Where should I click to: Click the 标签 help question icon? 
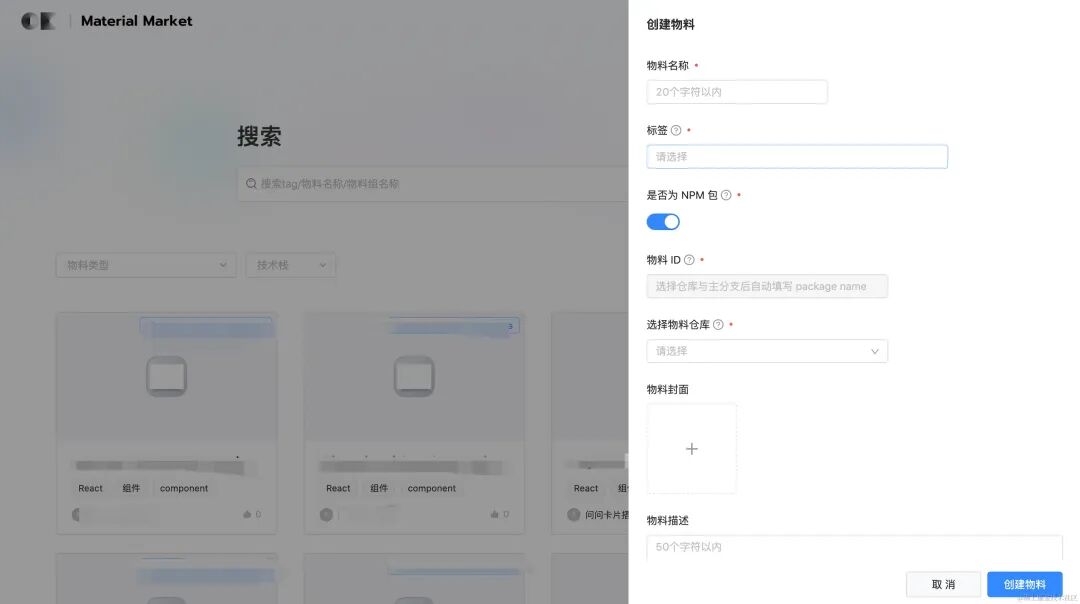676,130
